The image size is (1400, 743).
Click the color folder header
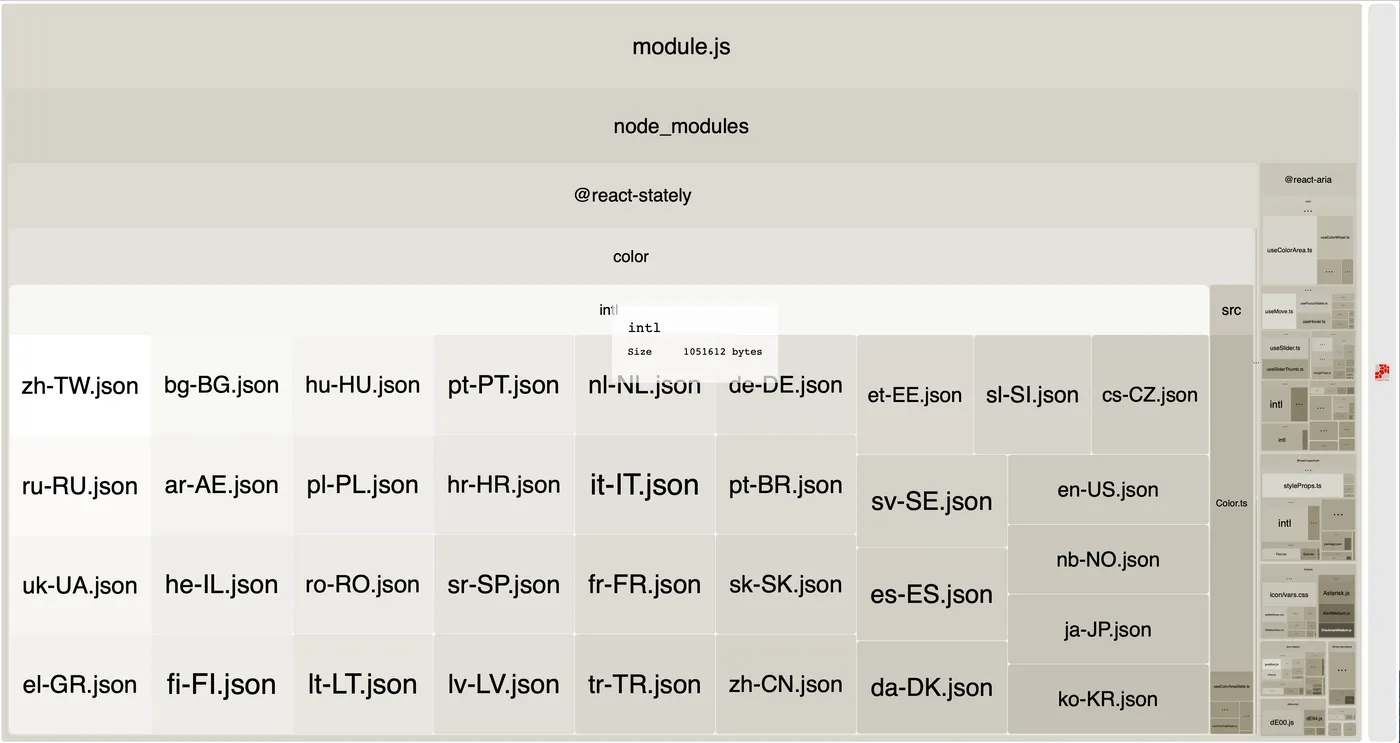click(631, 257)
